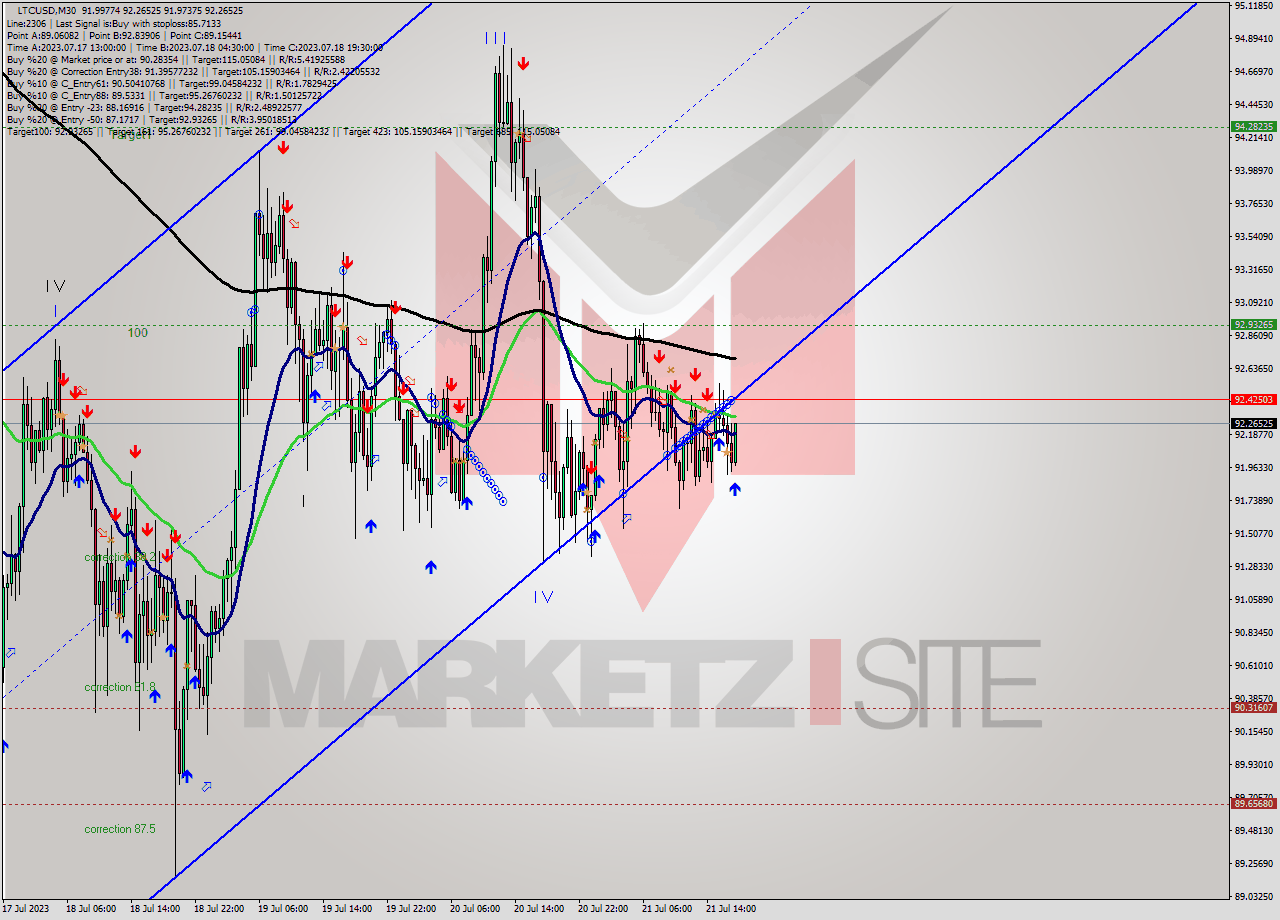
Task: Click the '21 Jul 06:00' time label
Action: coord(667,909)
